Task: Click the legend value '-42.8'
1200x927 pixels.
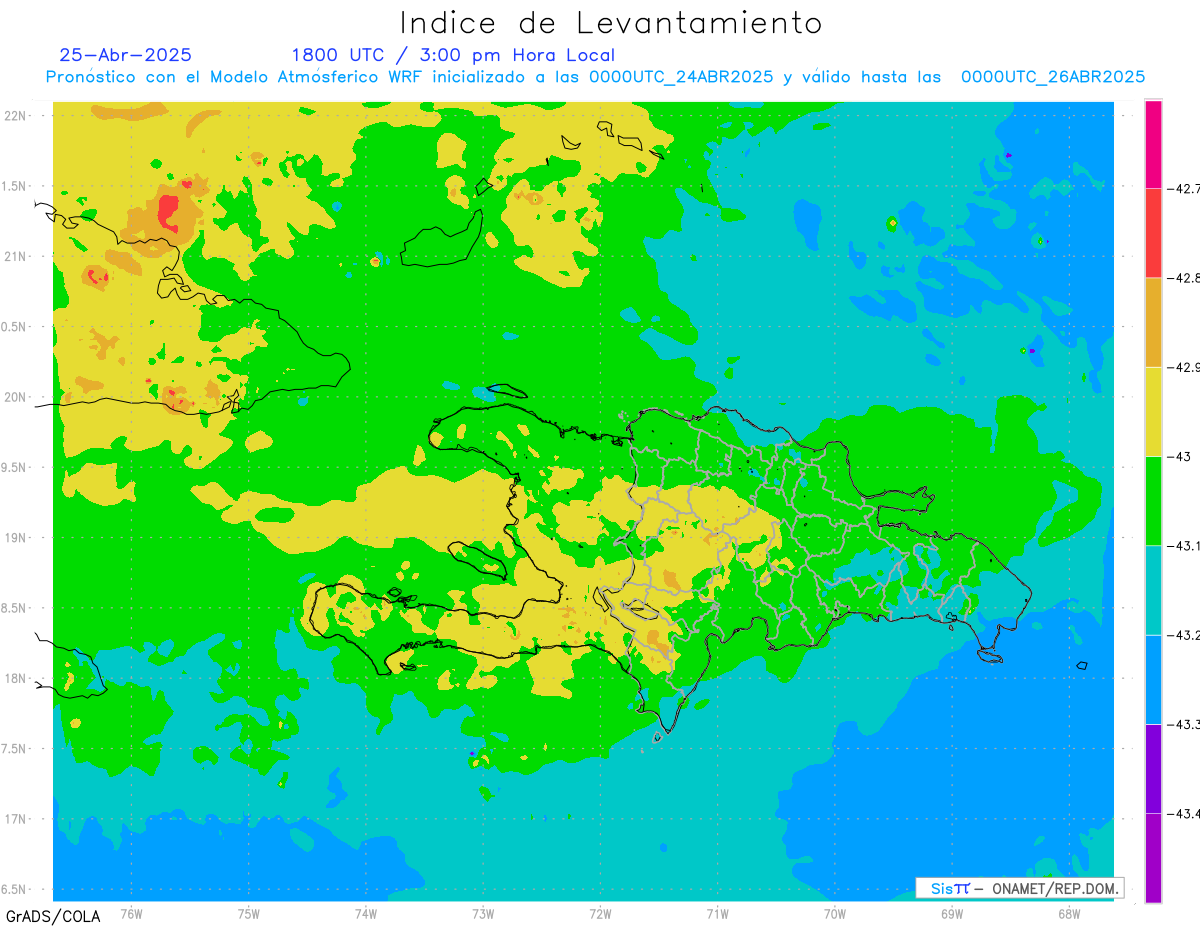Action: 1183,278
